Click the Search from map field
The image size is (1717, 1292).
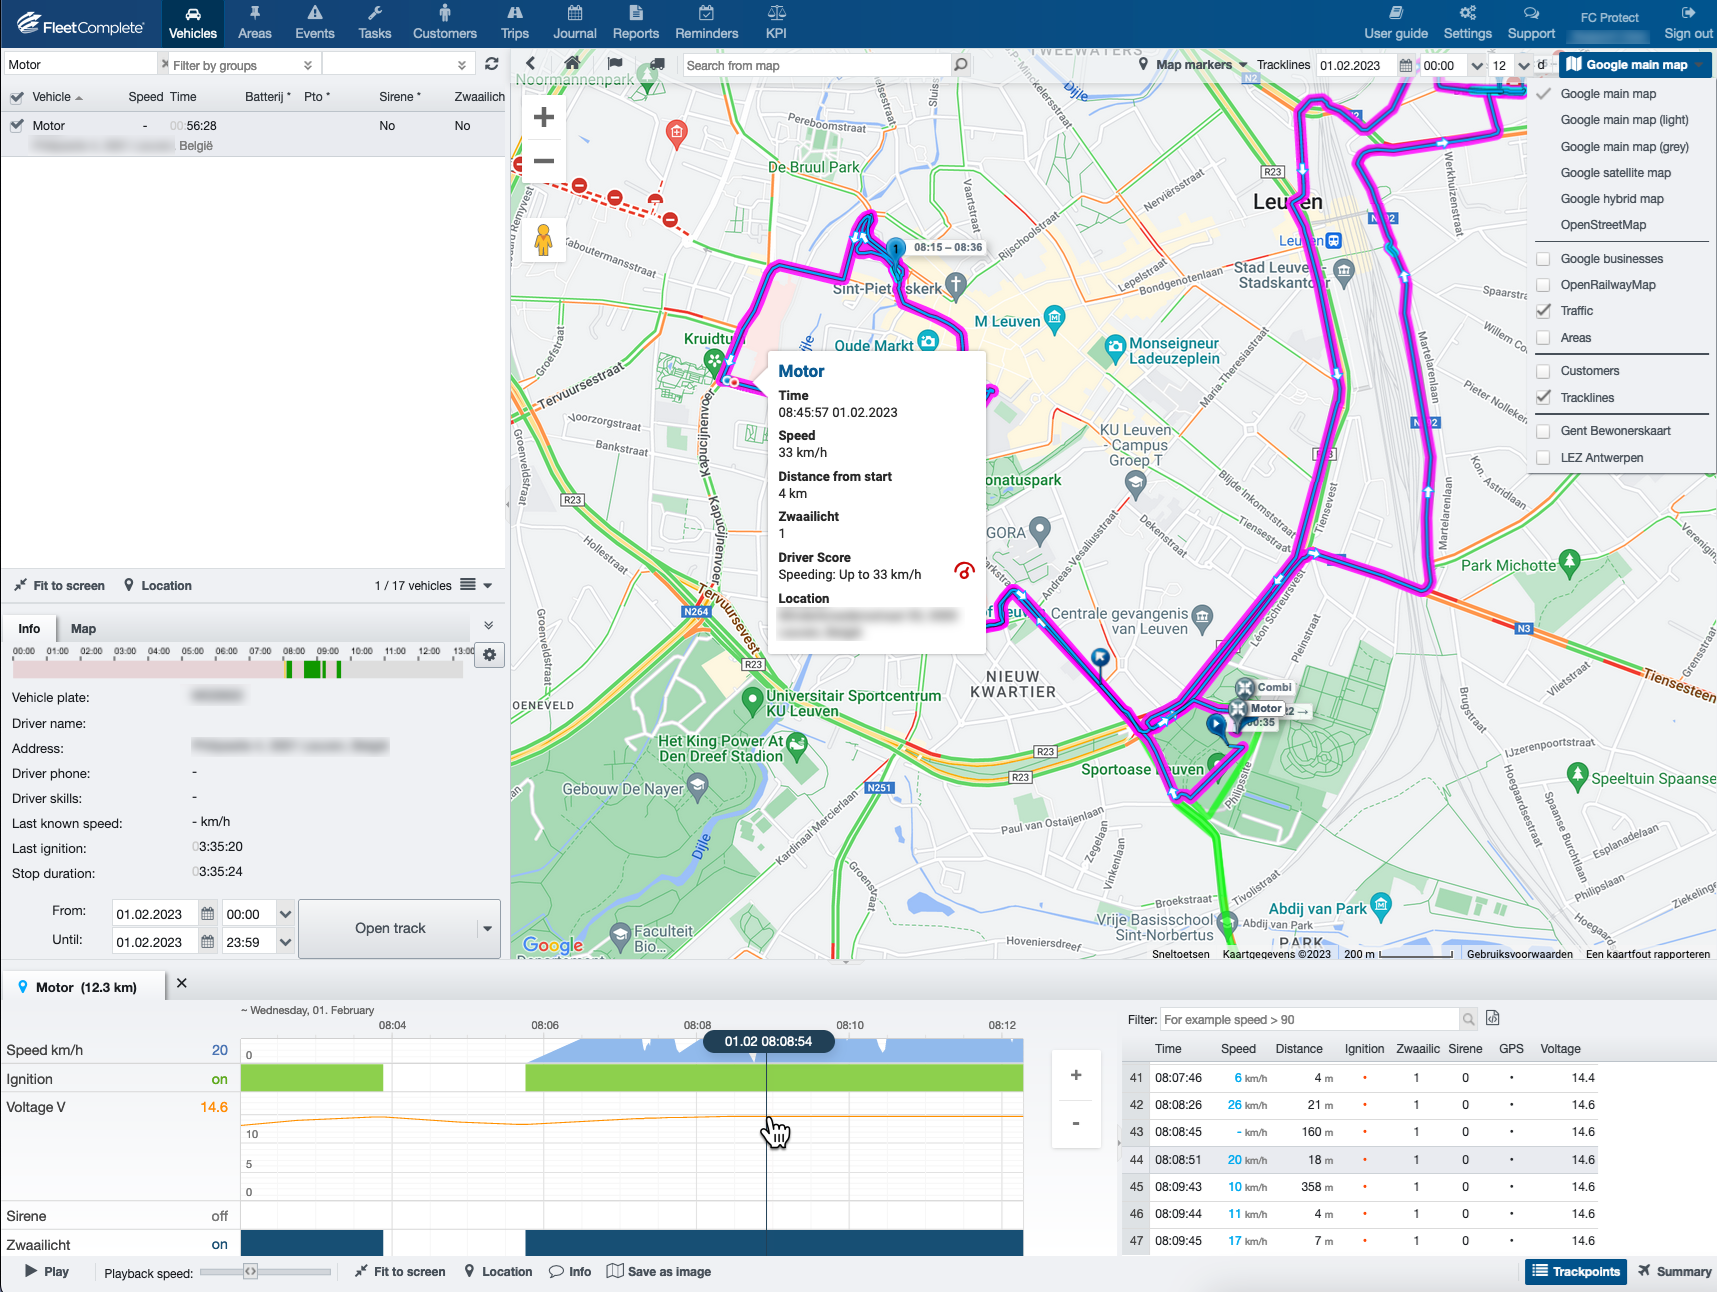click(816, 65)
